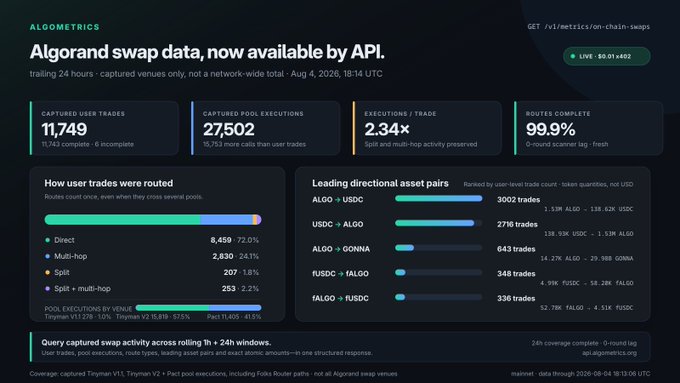This screenshot has width=680, height=383.
Task: Click the 'Algorand swap data' main headline
Action: (x=207, y=52)
